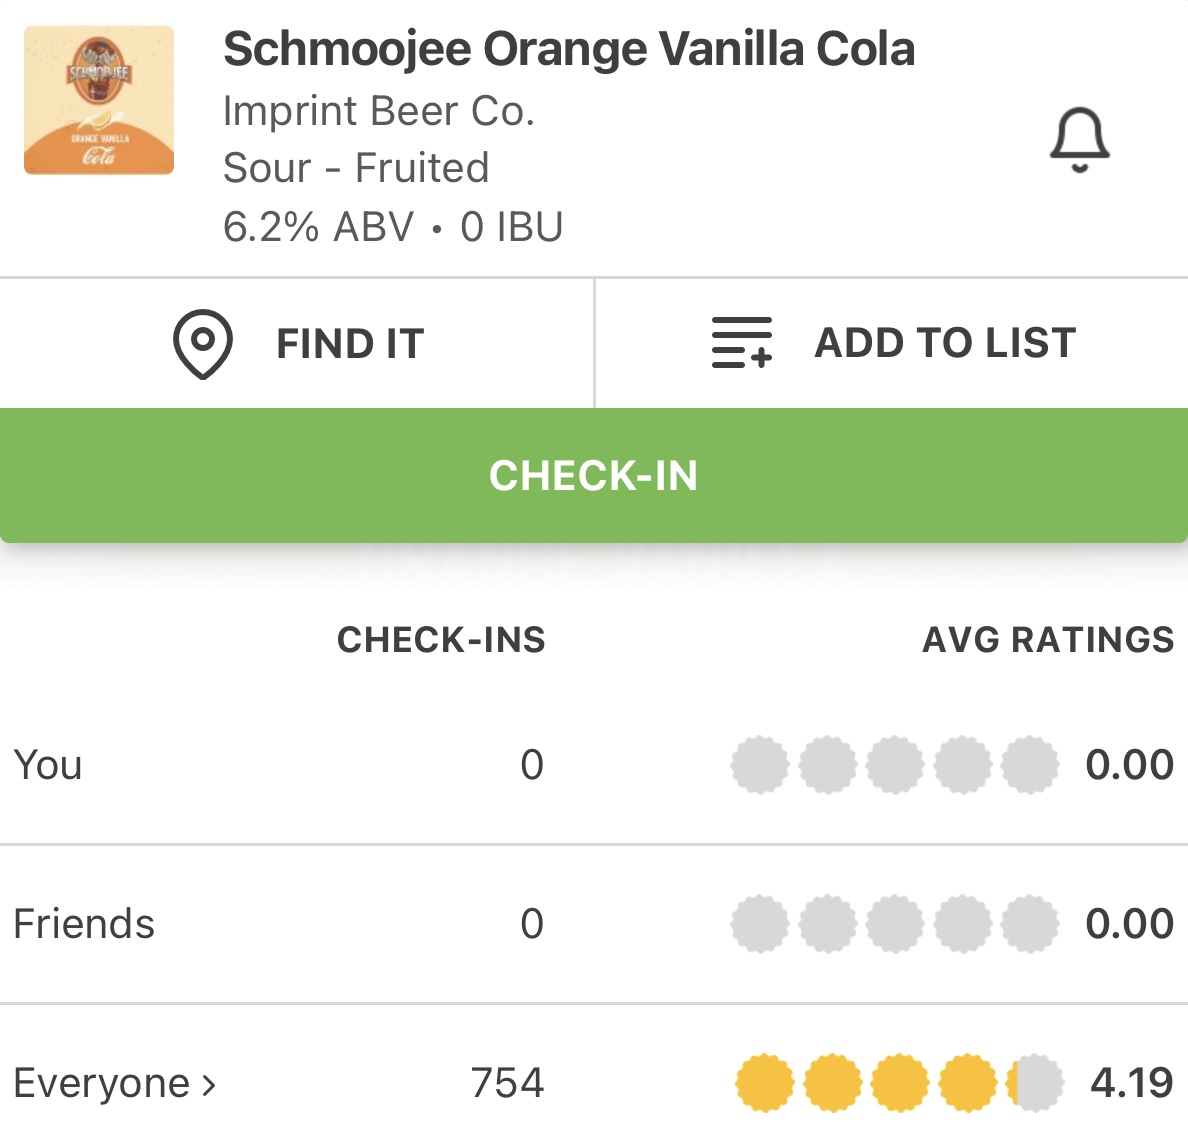The image size is (1188, 1146).
Task: Click the first yellow star in Everyone row
Action: (x=765, y=1083)
